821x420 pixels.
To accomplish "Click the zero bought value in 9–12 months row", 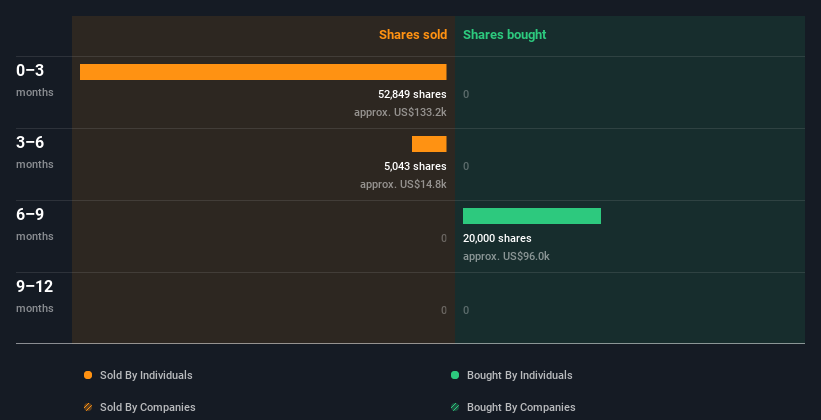I will coord(466,310).
